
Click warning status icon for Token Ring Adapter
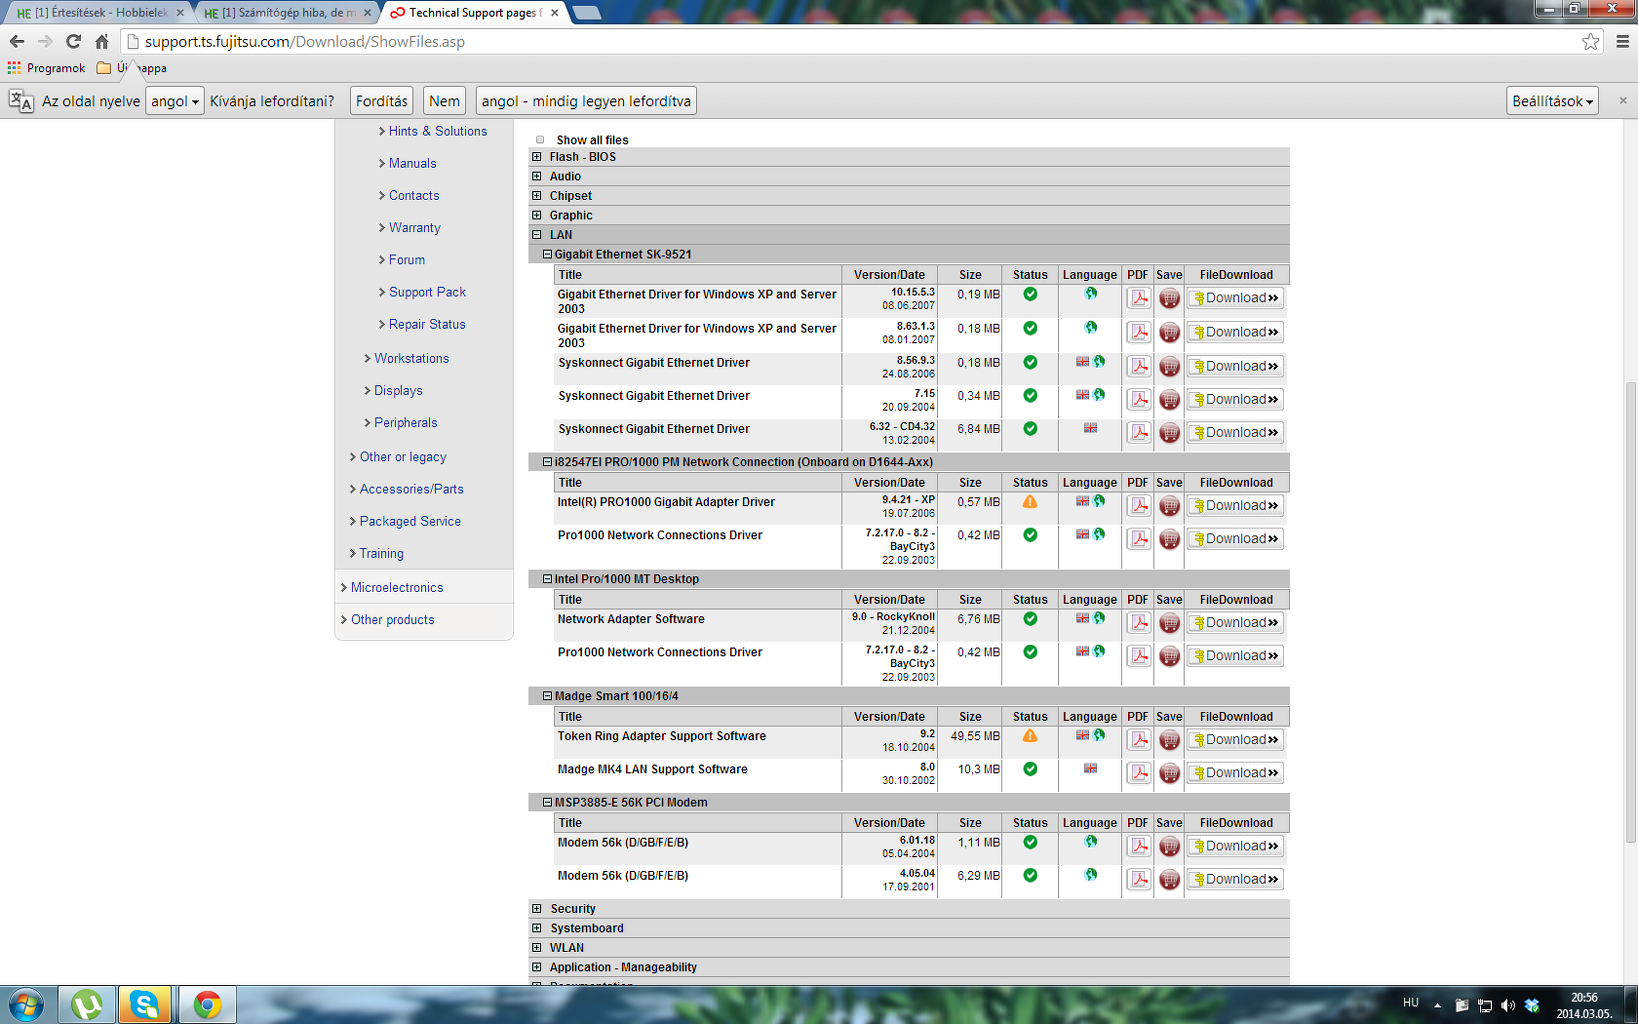[1030, 736]
